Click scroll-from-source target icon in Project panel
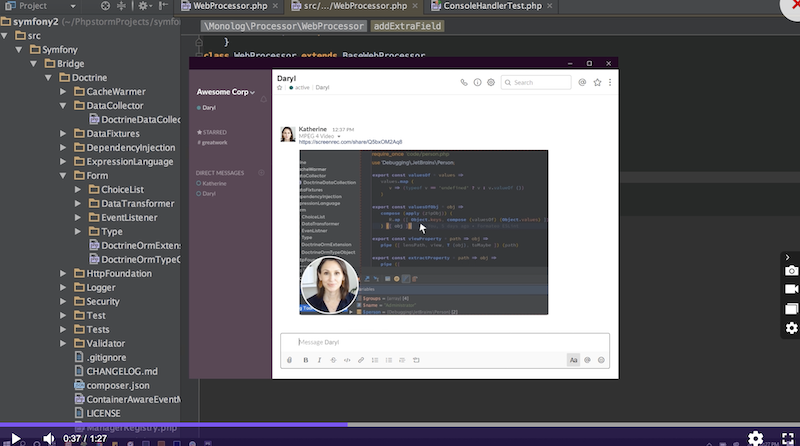 pyautogui.click(x=105, y=6)
